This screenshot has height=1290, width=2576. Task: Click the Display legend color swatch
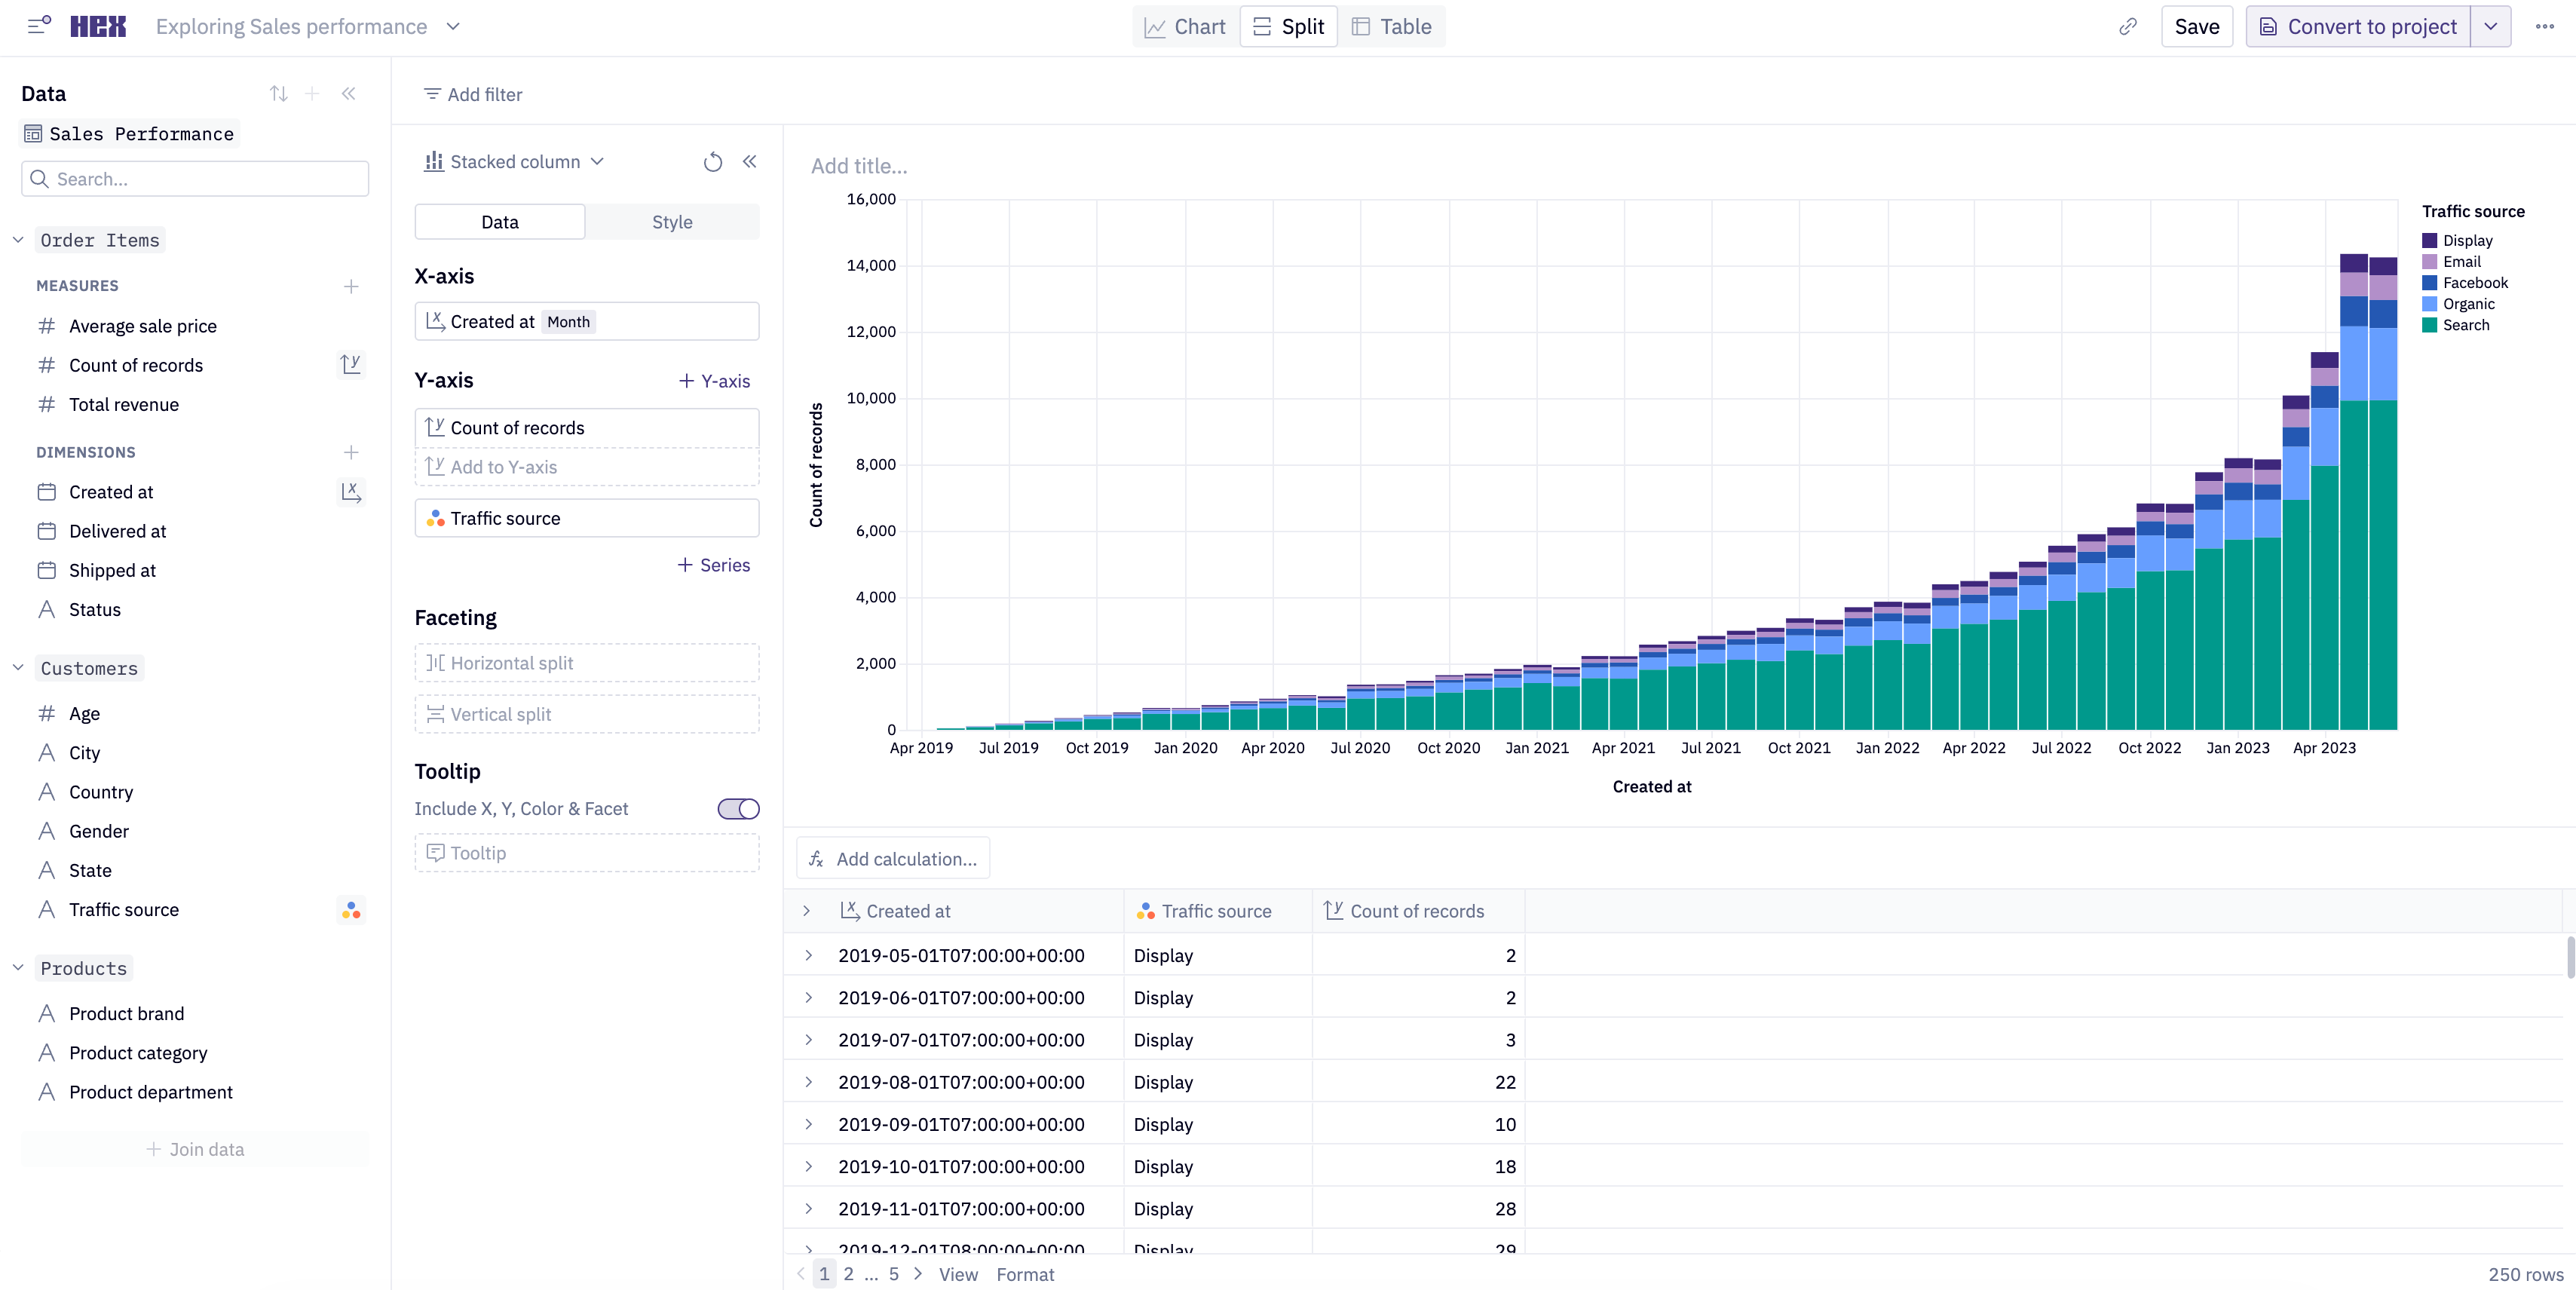[2429, 240]
